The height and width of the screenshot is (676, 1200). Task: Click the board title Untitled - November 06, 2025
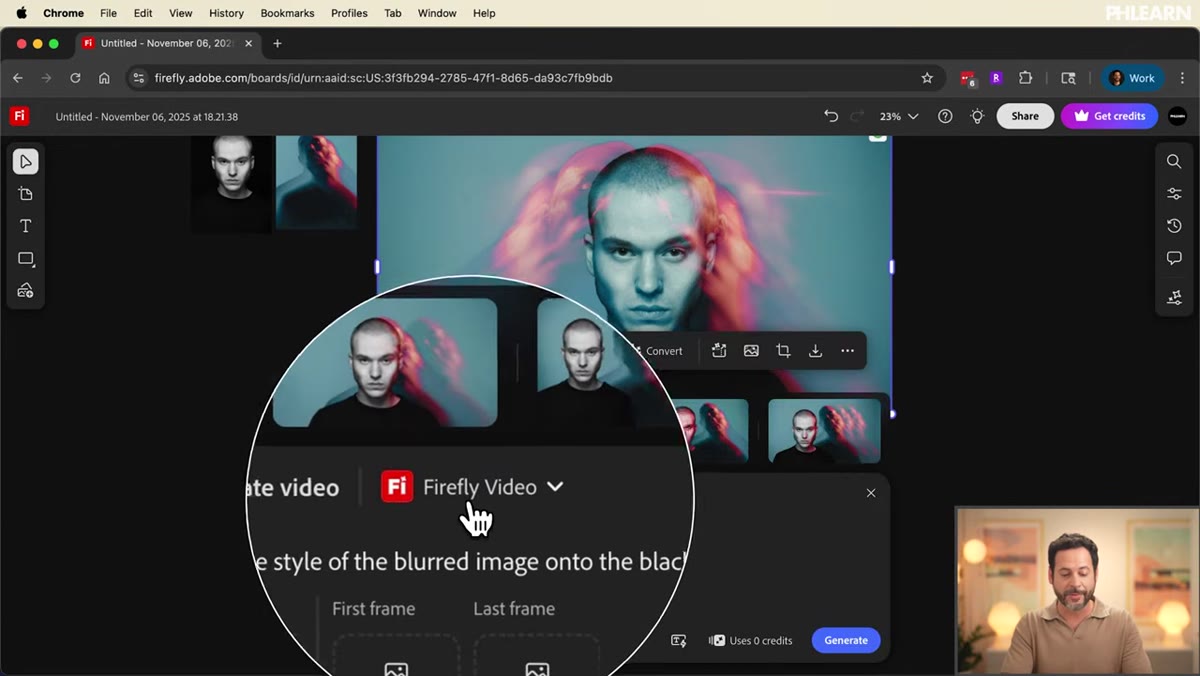(x=147, y=117)
